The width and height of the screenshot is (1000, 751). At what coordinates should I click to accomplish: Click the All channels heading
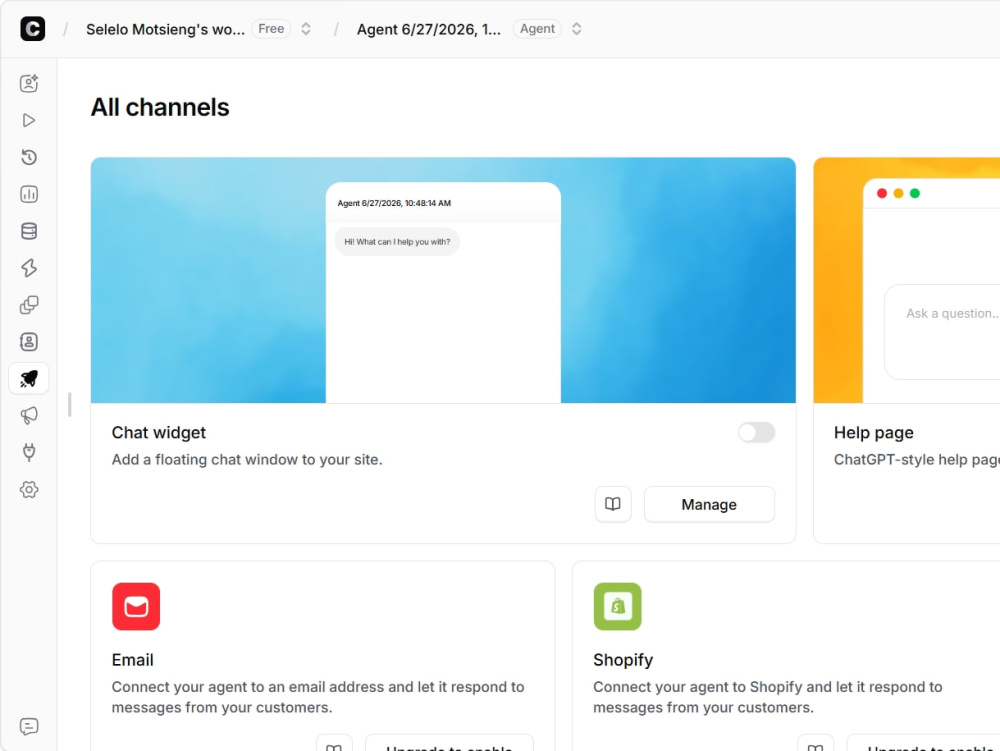point(159,107)
